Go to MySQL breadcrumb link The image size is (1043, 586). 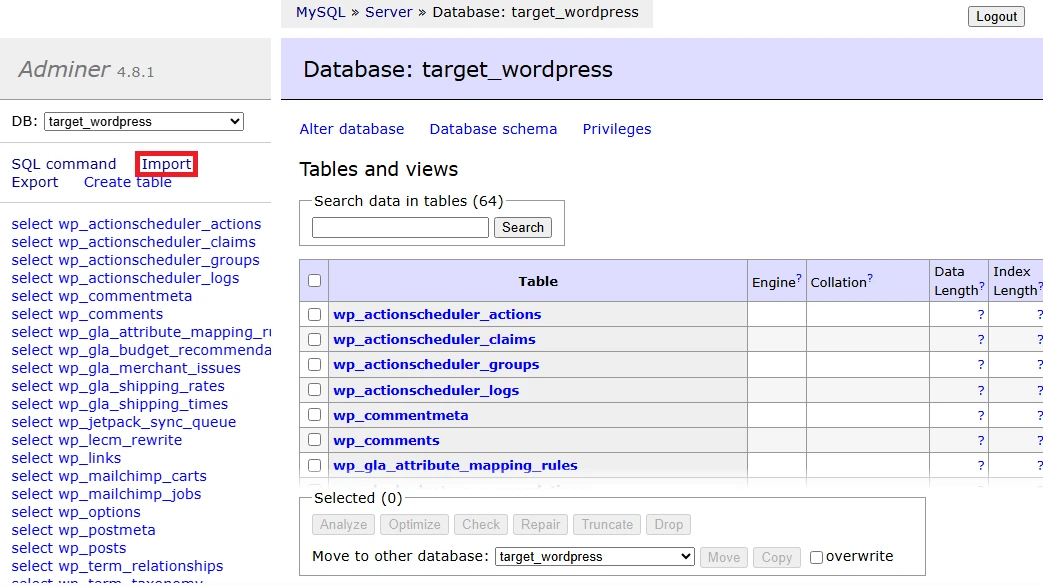[x=321, y=12]
